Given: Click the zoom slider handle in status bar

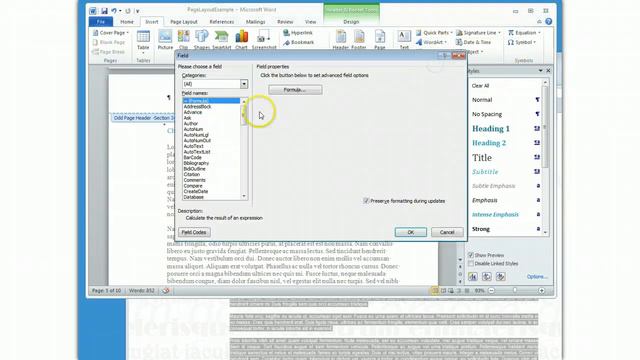Looking at the screenshot, I should pos(515,290).
